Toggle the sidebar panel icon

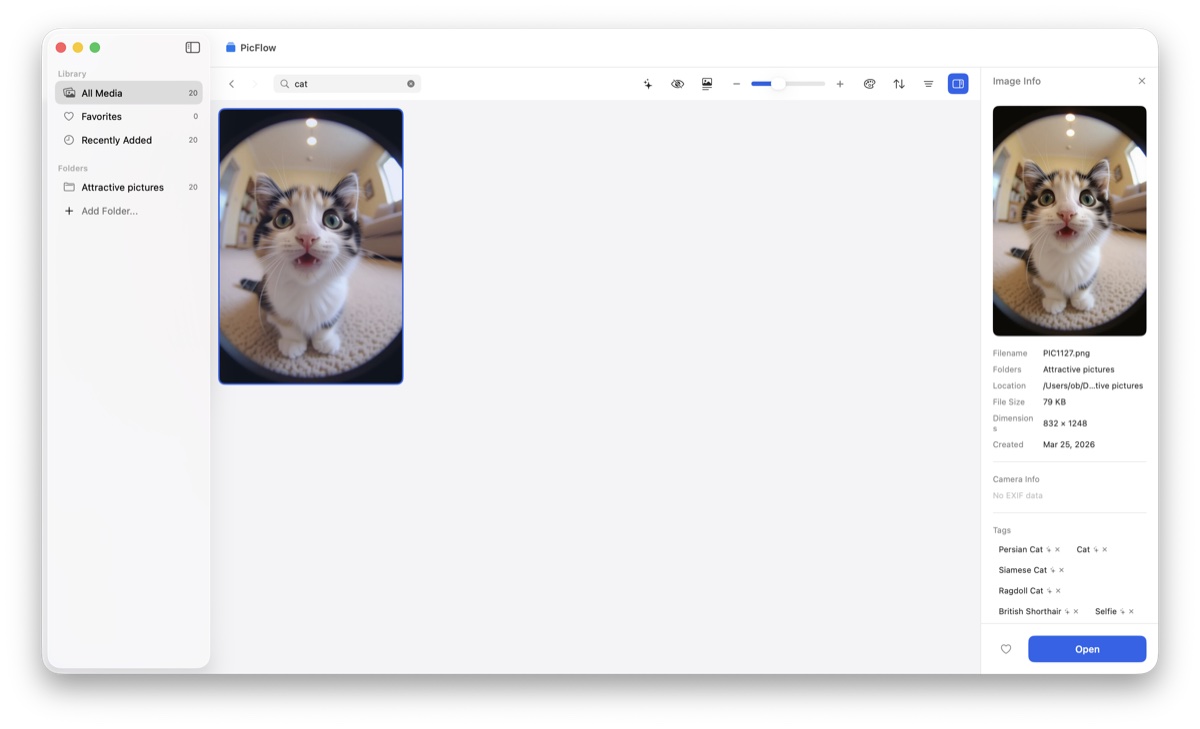point(193,48)
